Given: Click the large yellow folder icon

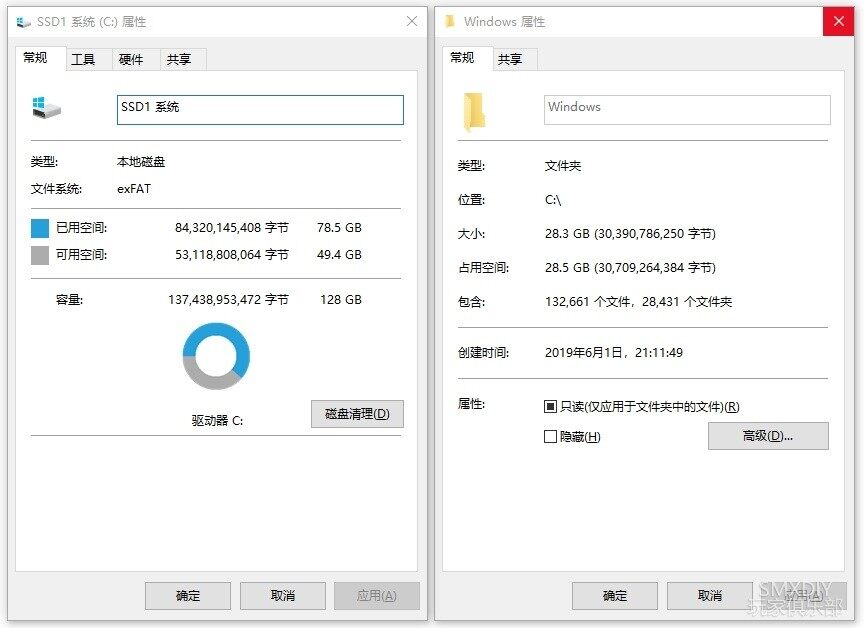Looking at the screenshot, I should 473,112.
